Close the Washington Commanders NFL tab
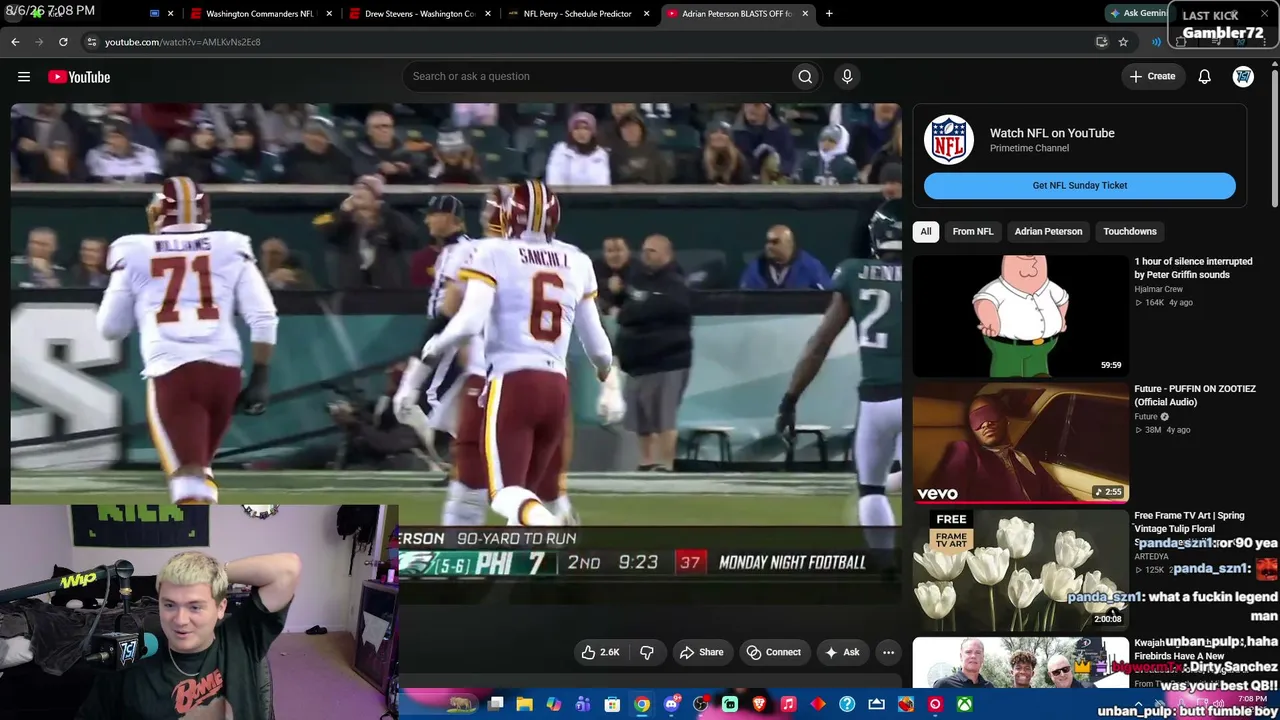This screenshot has height=720, width=1280. coord(329,14)
